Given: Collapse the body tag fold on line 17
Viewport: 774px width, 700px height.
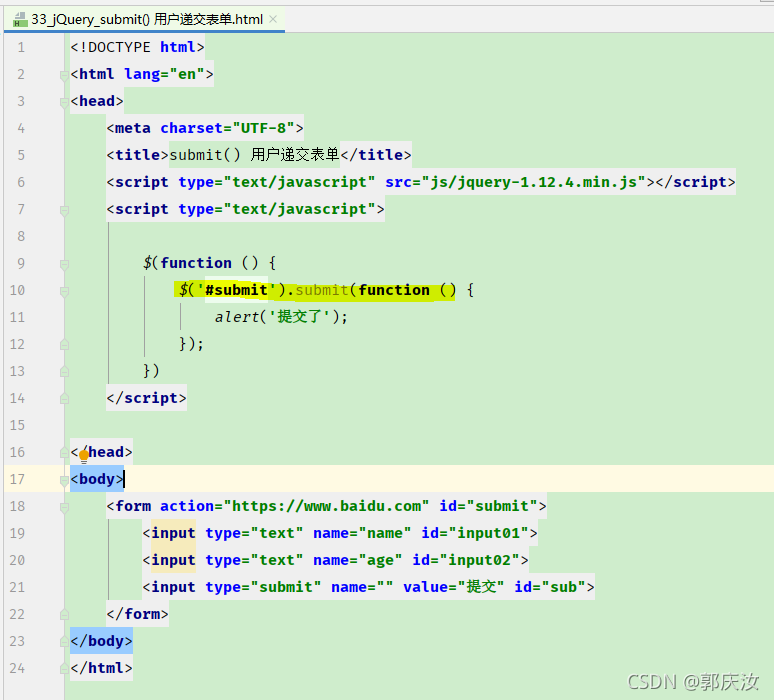Looking at the screenshot, I should (64, 480).
